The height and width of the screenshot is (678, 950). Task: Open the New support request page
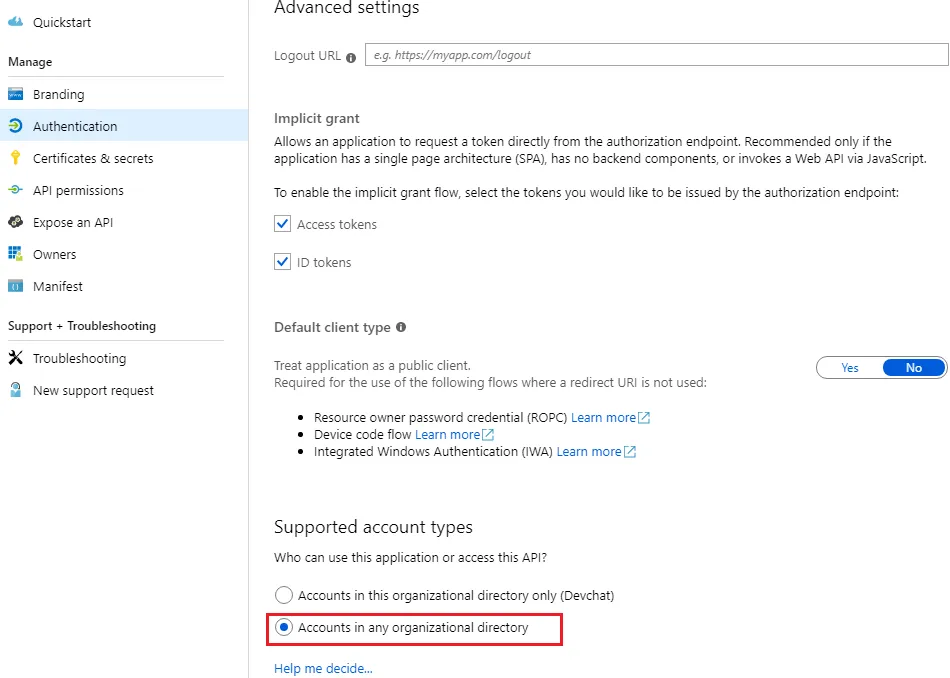(93, 390)
